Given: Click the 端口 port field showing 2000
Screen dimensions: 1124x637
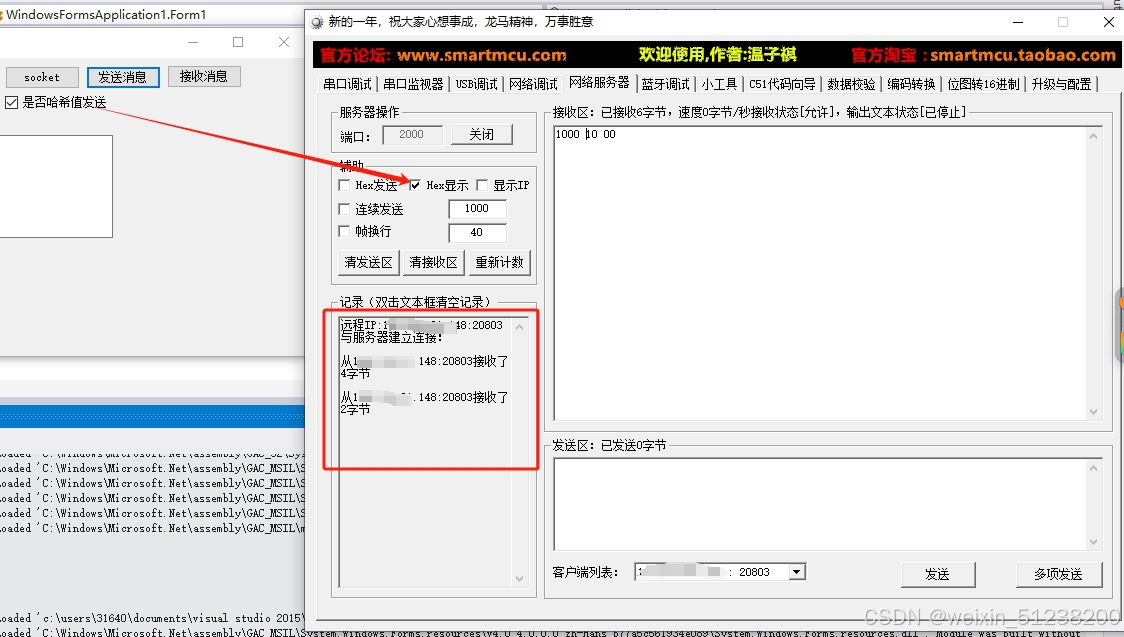Looking at the screenshot, I should coord(411,135).
